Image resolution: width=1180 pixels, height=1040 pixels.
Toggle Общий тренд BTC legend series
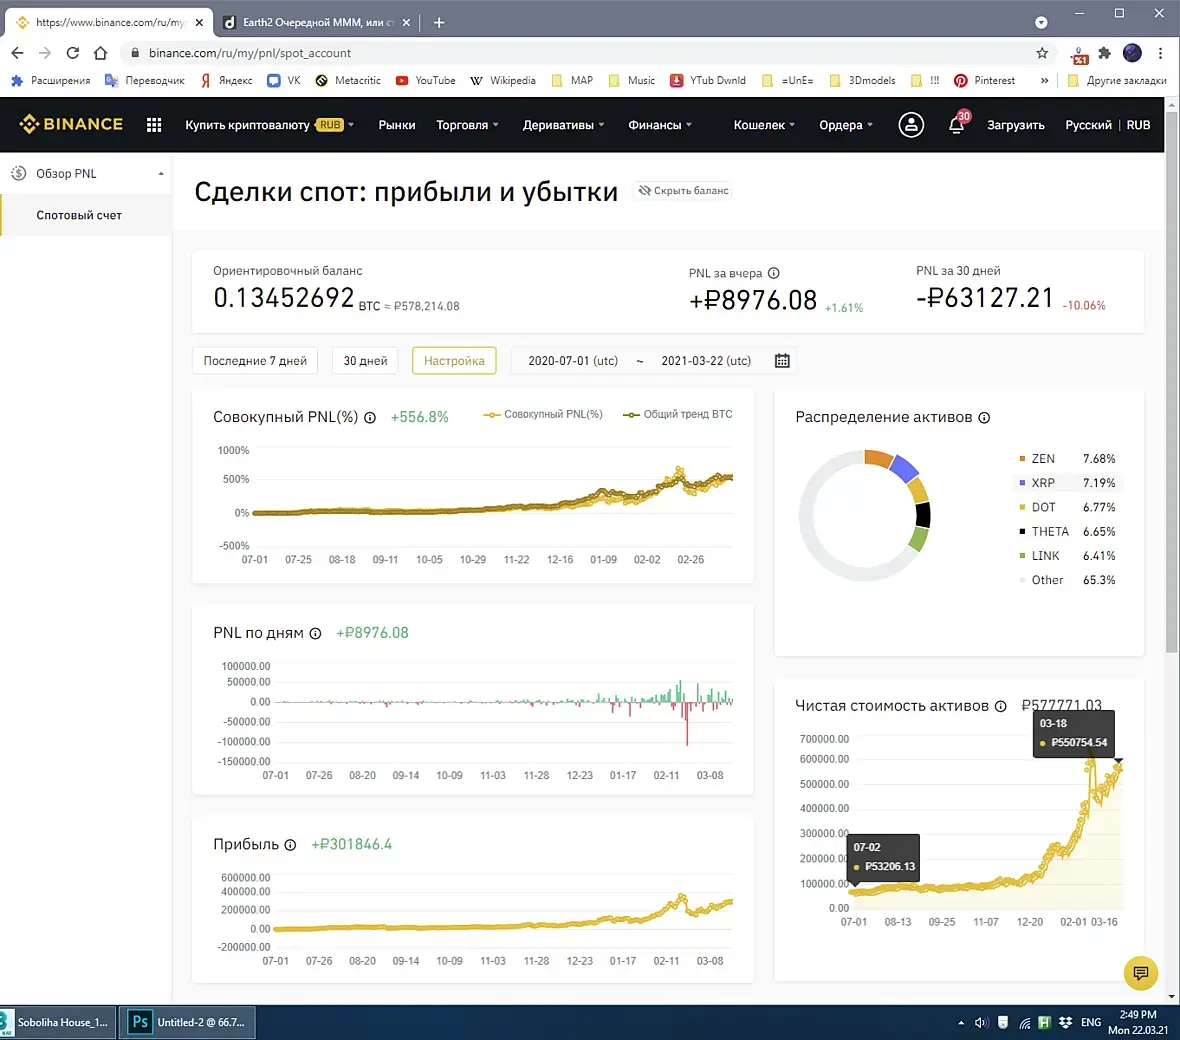[x=678, y=415]
